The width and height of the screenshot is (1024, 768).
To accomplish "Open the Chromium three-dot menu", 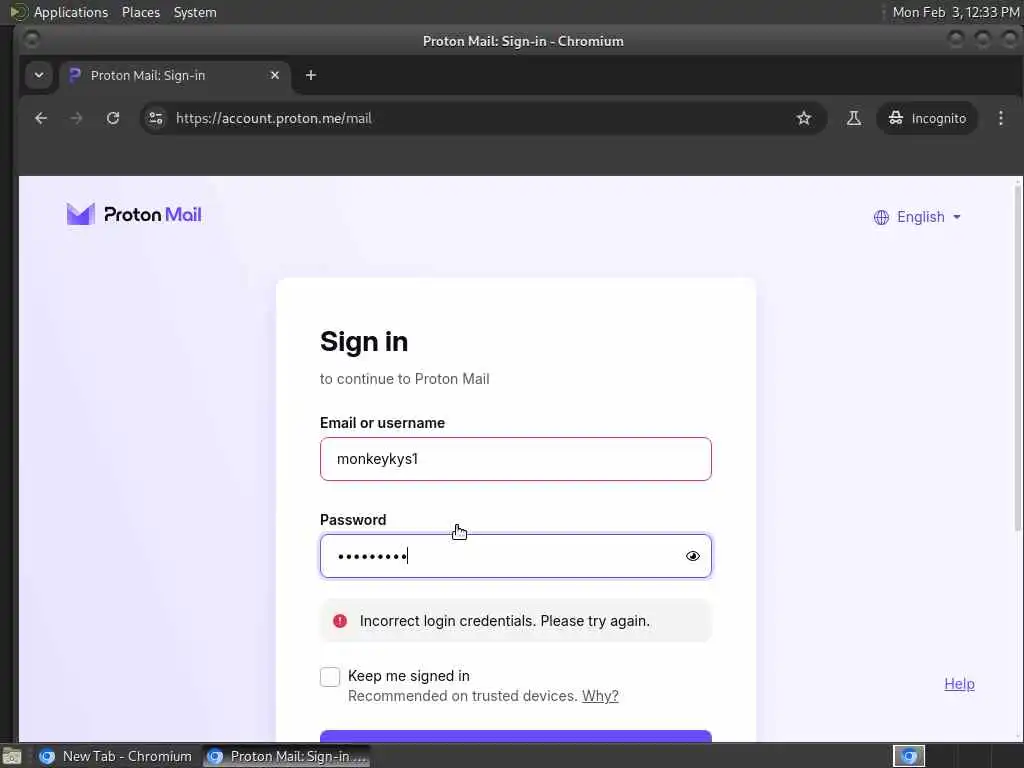I will click(1000, 118).
